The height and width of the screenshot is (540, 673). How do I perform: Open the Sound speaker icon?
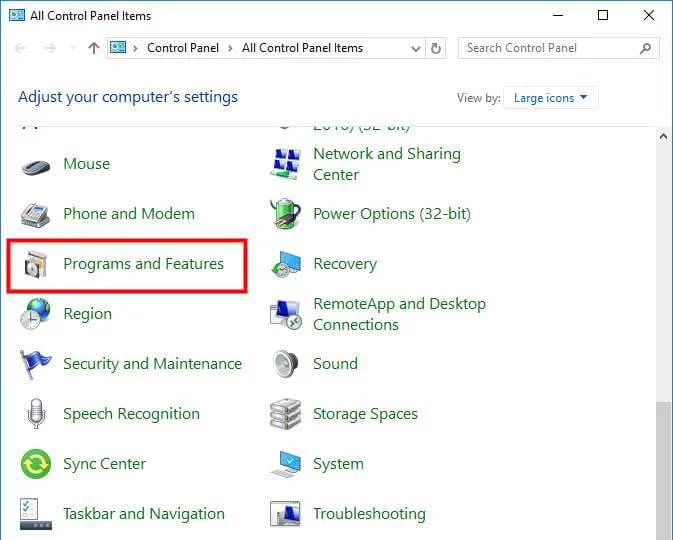click(285, 364)
